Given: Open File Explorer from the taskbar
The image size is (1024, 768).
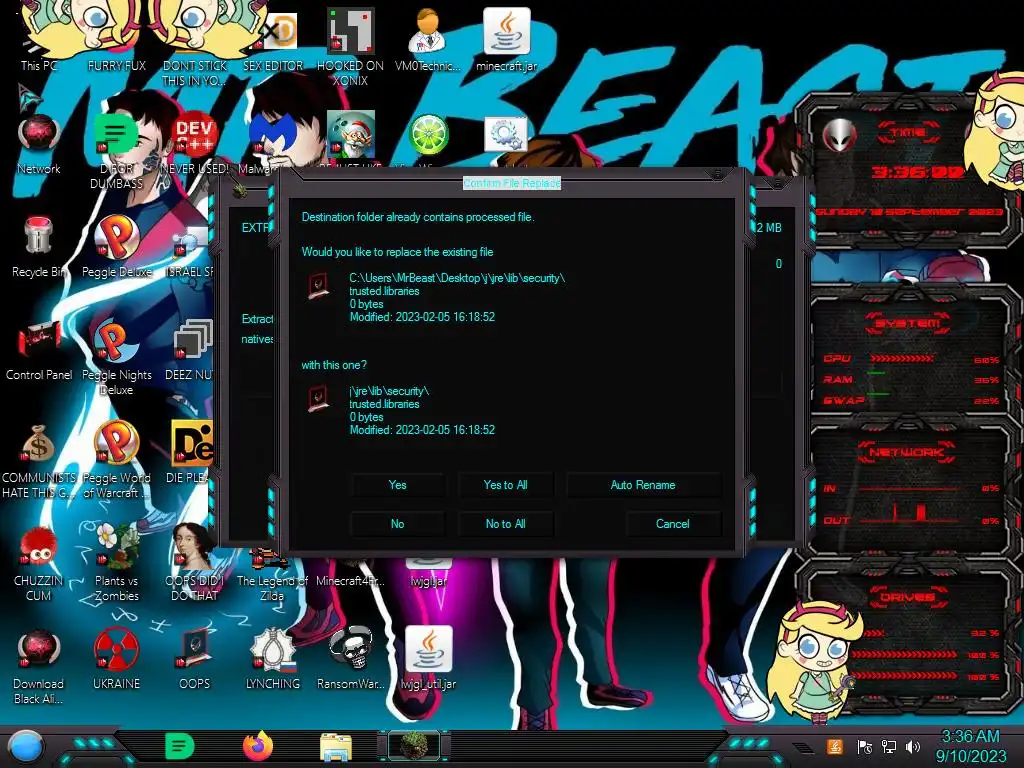Looking at the screenshot, I should pyautogui.click(x=336, y=746).
